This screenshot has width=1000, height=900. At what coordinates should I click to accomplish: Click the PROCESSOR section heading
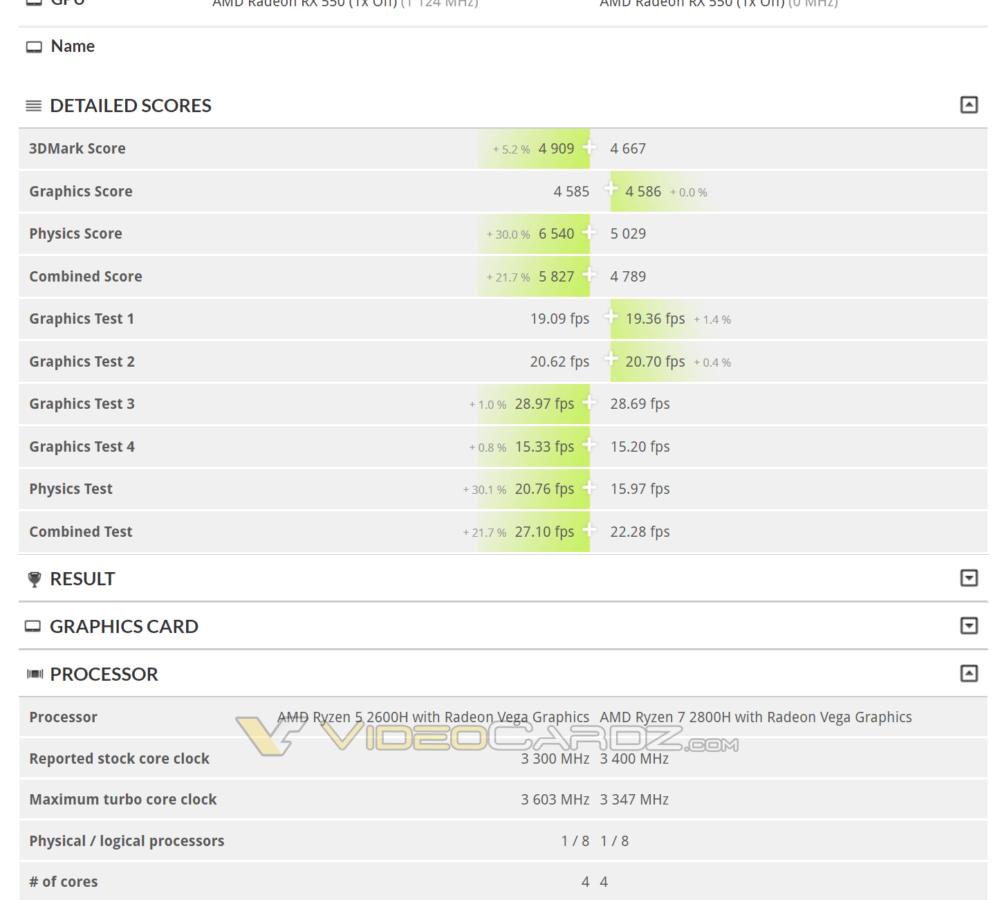104,674
